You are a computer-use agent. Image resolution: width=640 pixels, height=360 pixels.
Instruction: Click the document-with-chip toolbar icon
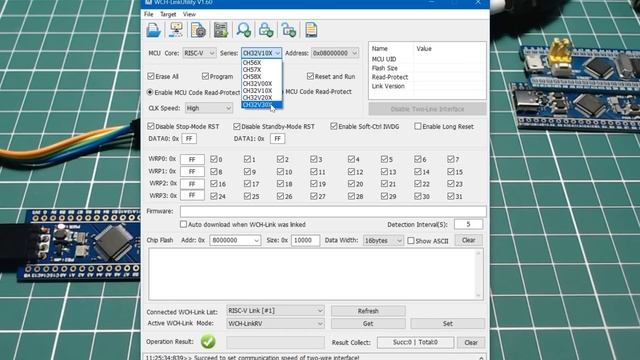tap(198, 30)
